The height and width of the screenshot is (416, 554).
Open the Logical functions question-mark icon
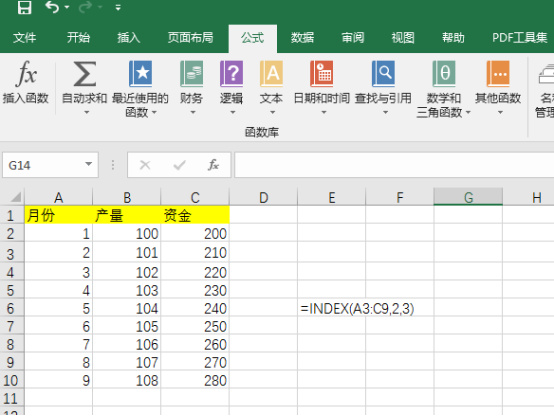coord(231,74)
